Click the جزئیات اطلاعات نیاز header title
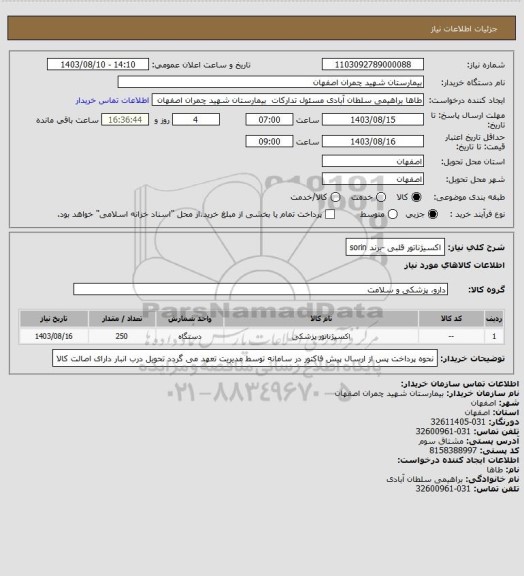The height and width of the screenshot is (576, 524). click(464, 29)
